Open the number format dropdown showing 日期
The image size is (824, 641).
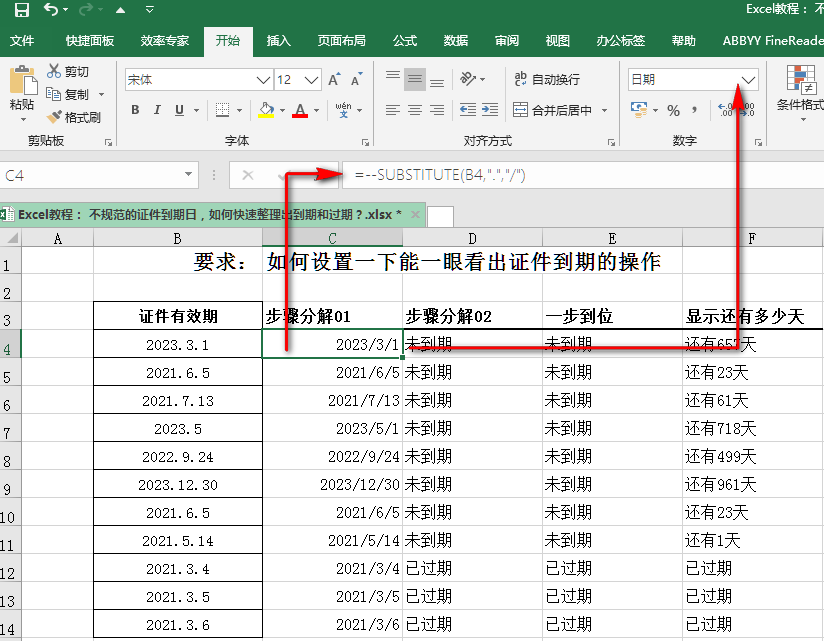pyautogui.click(x=748, y=80)
